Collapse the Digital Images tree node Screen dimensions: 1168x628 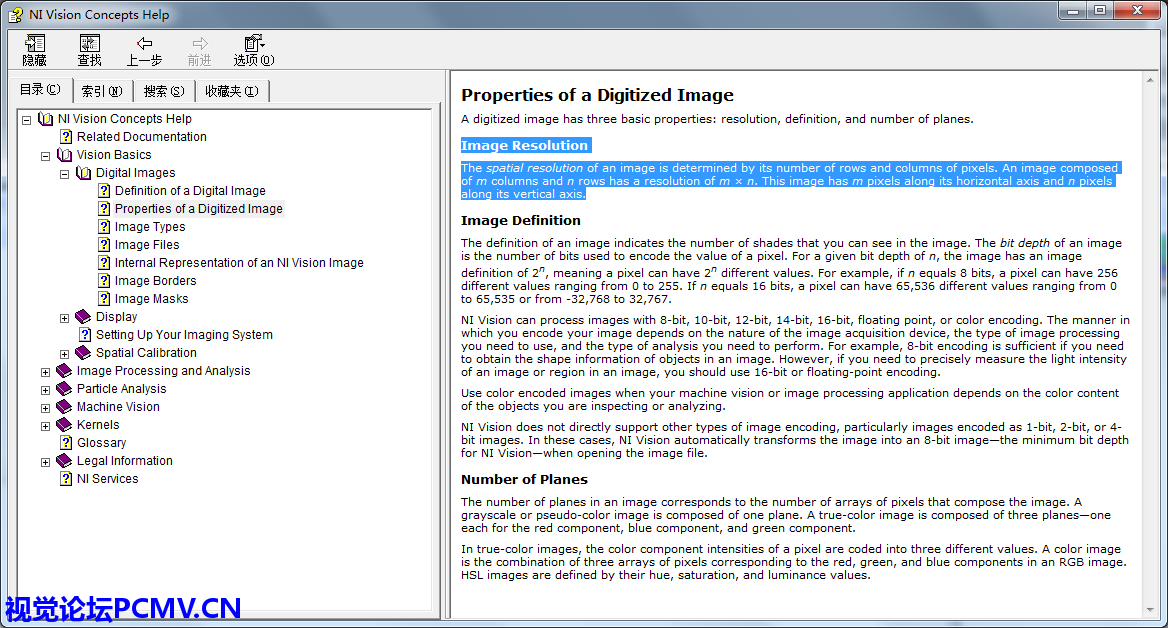point(65,174)
